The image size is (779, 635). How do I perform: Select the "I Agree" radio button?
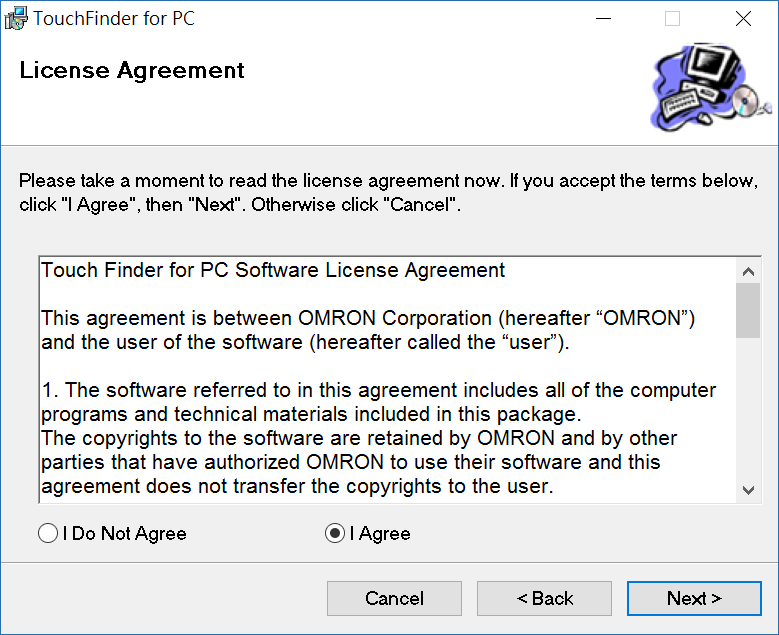coord(335,534)
